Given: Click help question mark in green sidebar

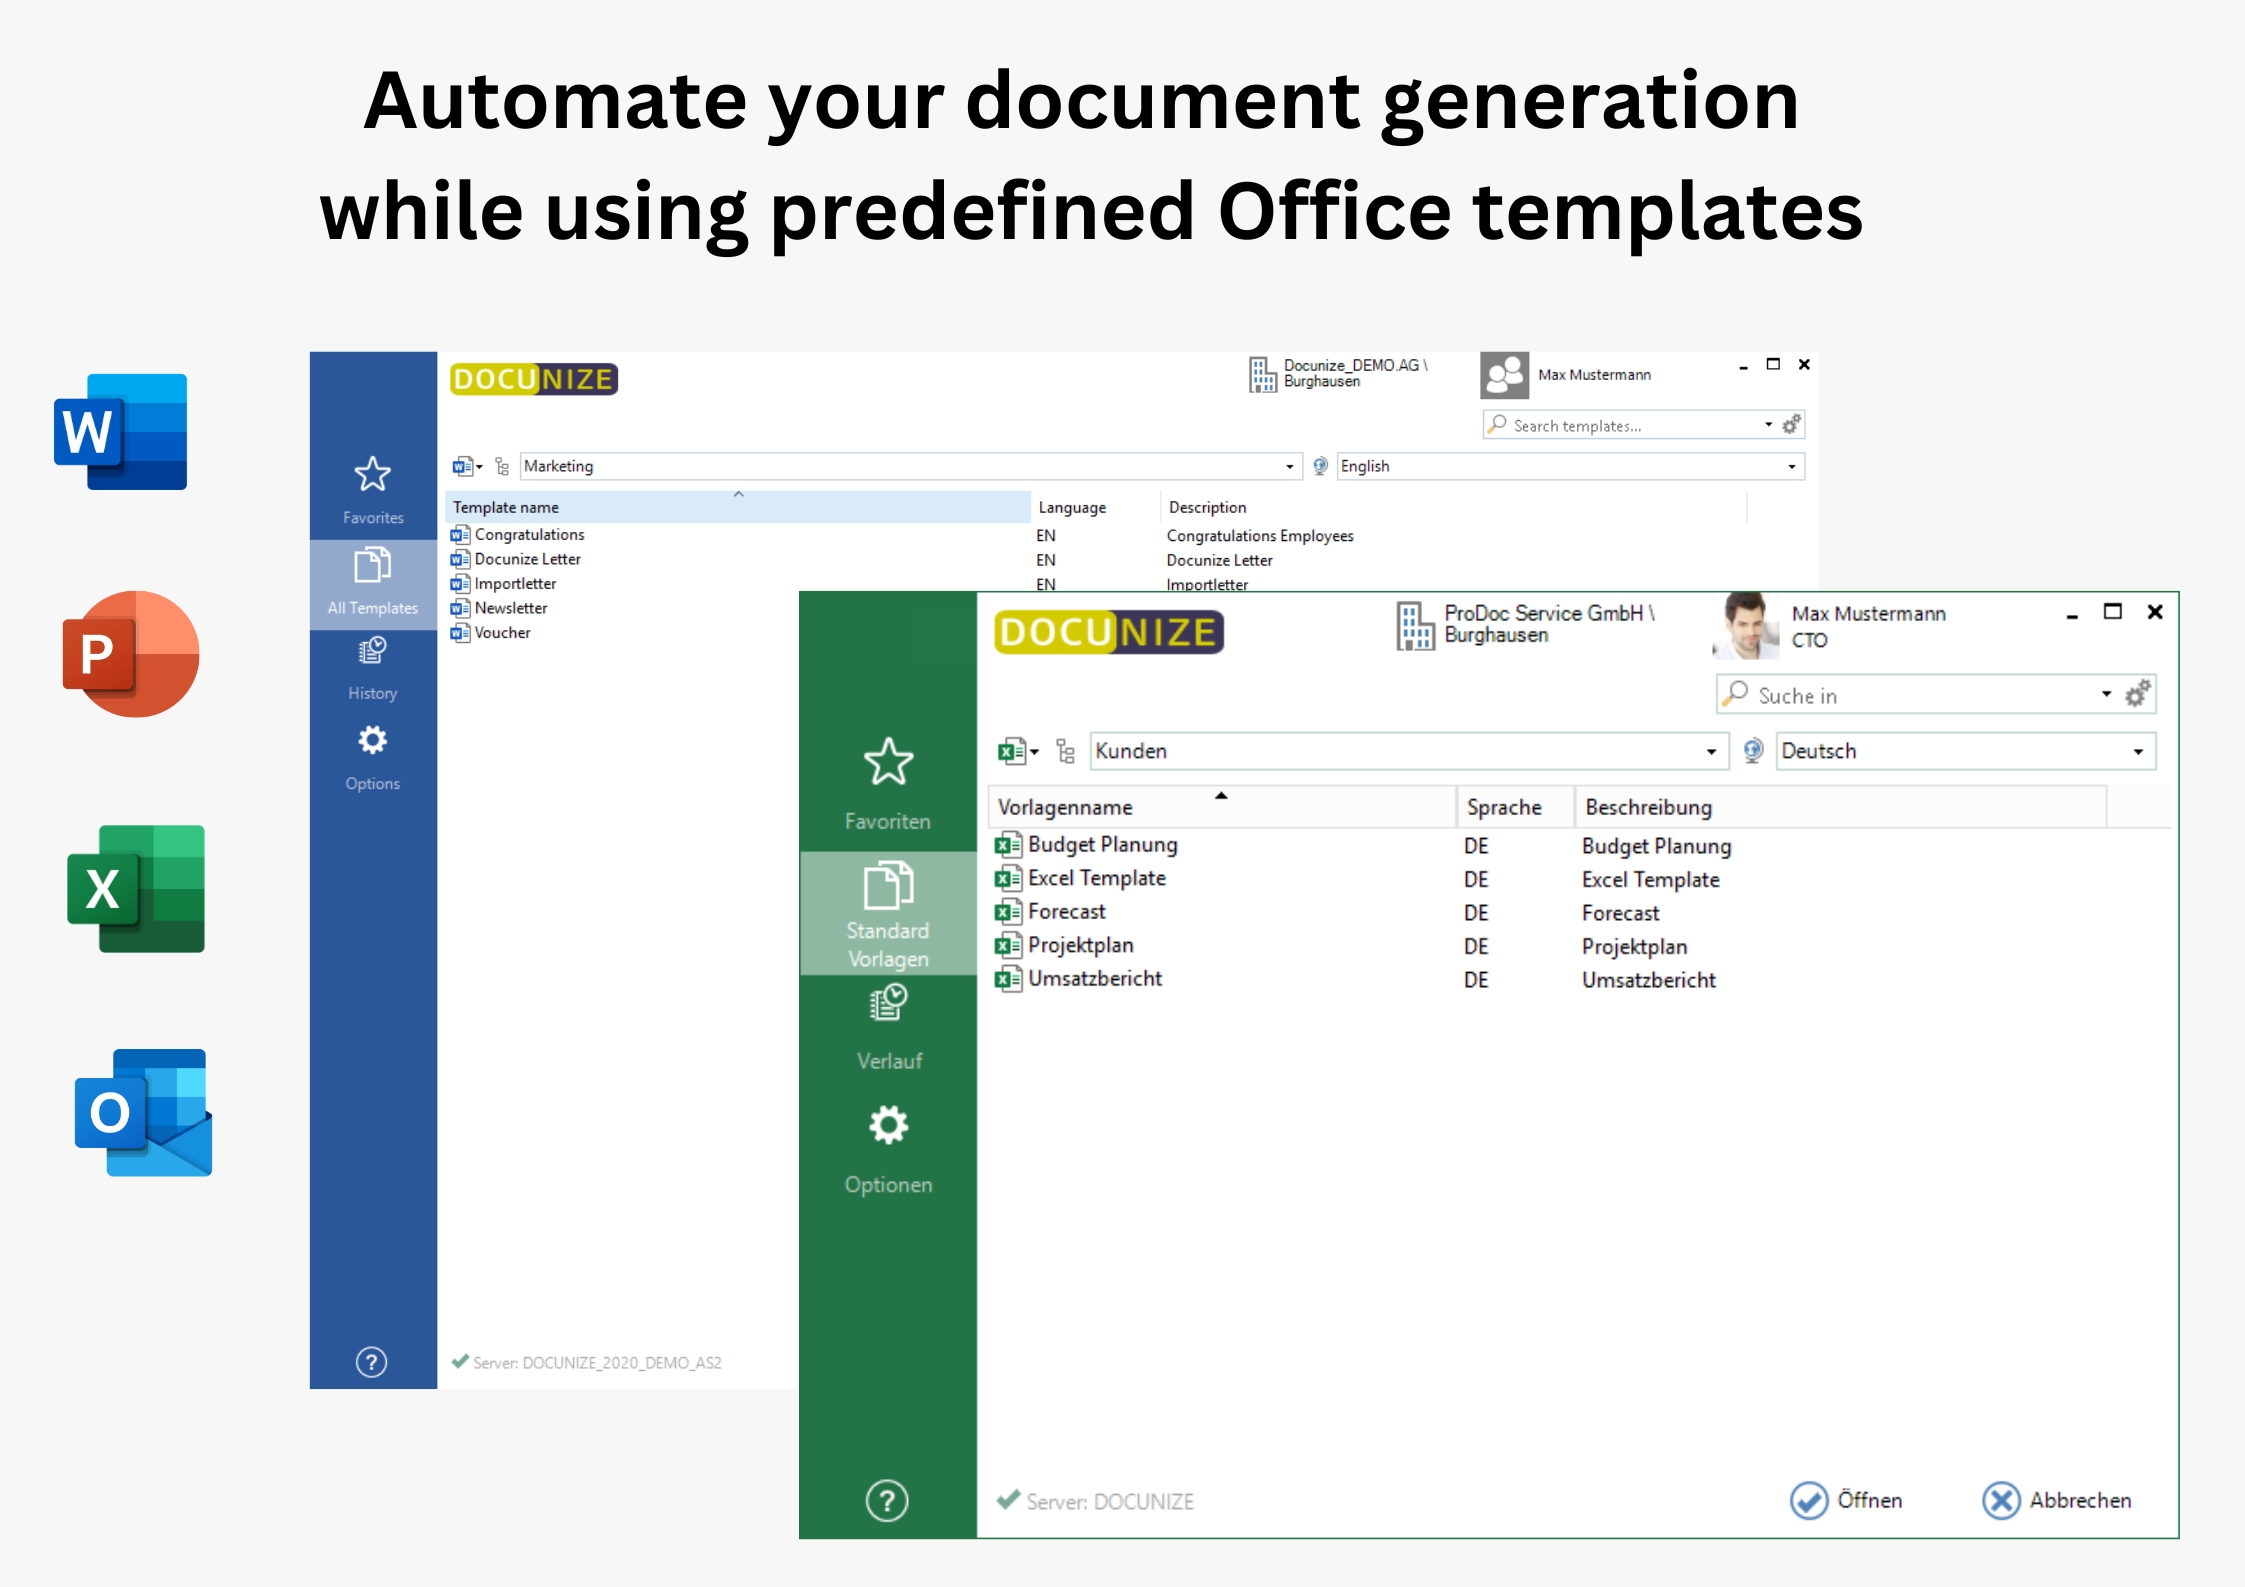Looking at the screenshot, I should (x=887, y=1500).
